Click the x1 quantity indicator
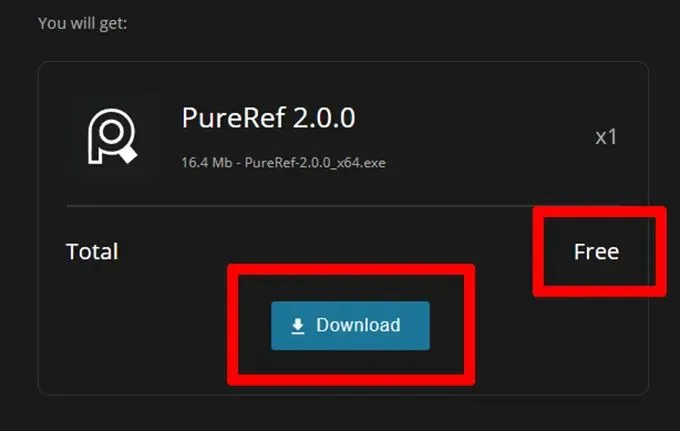Screen dimensions: 680x431 tap(606, 137)
